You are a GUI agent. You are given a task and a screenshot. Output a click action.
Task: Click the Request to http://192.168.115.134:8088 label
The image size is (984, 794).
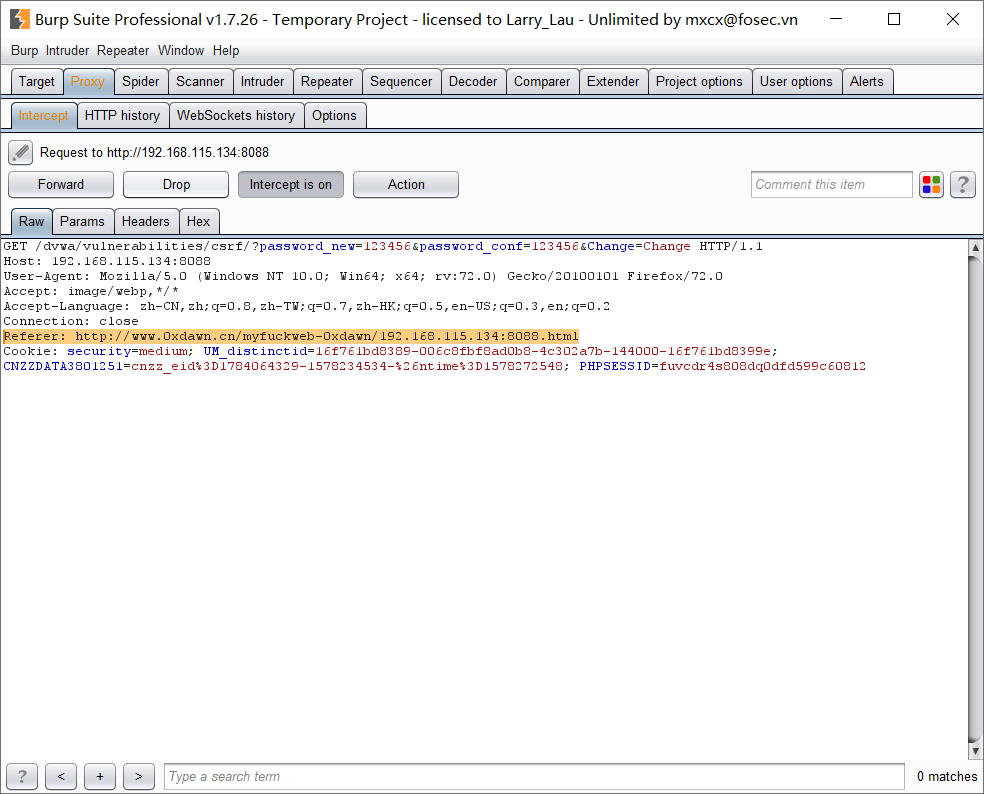(x=154, y=153)
